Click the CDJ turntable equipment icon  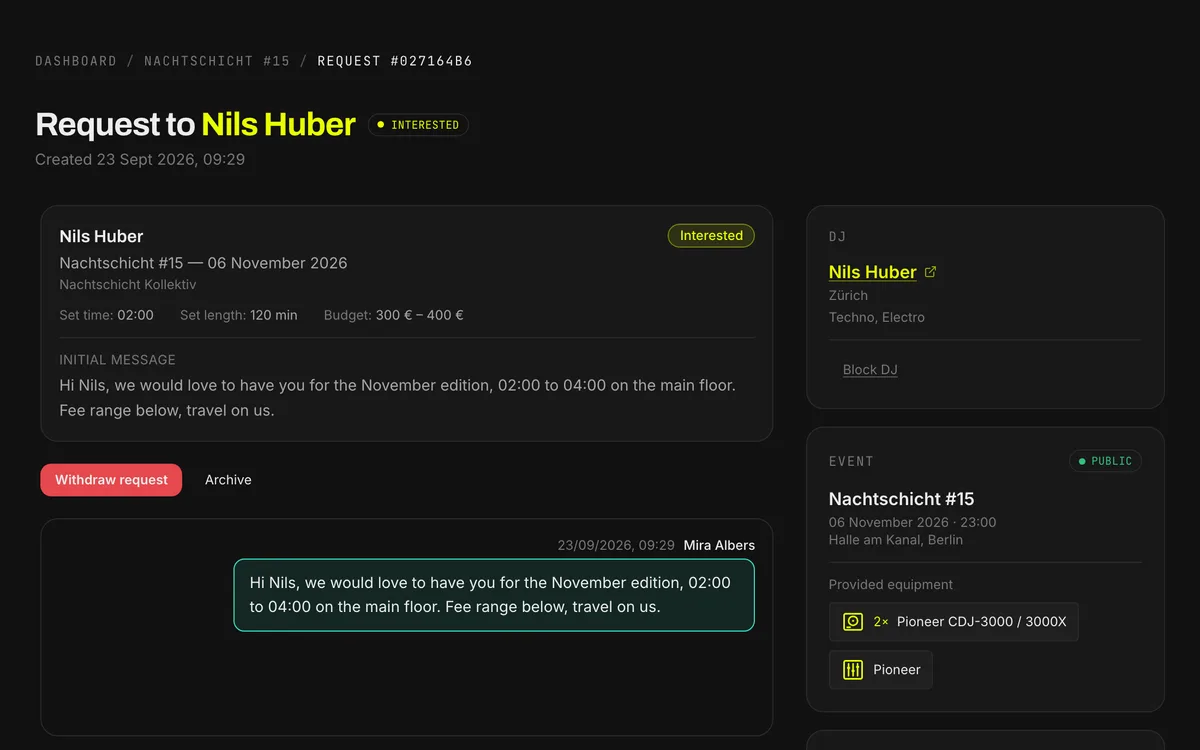pyautogui.click(x=853, y=621)
